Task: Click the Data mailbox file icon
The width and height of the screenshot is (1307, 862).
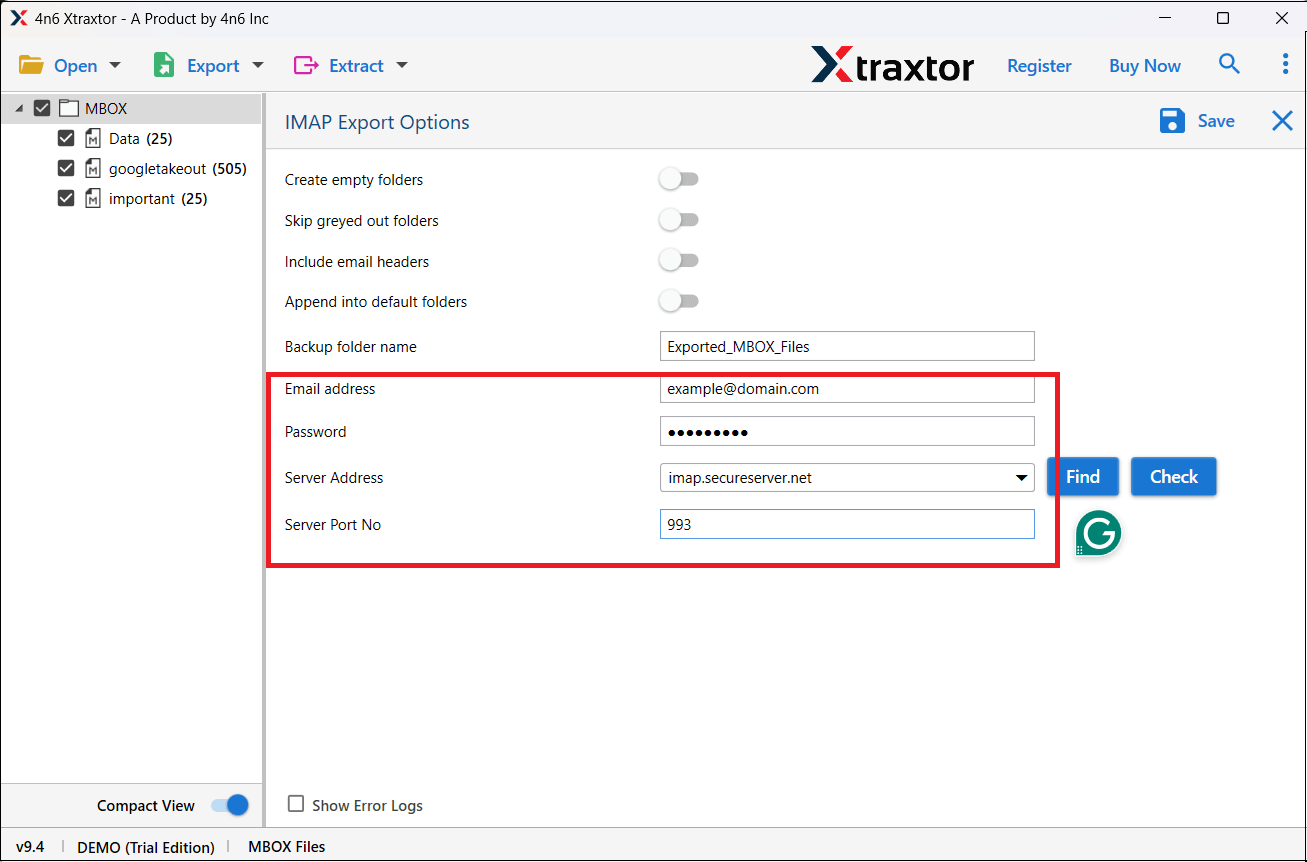Action: [93, 138]
